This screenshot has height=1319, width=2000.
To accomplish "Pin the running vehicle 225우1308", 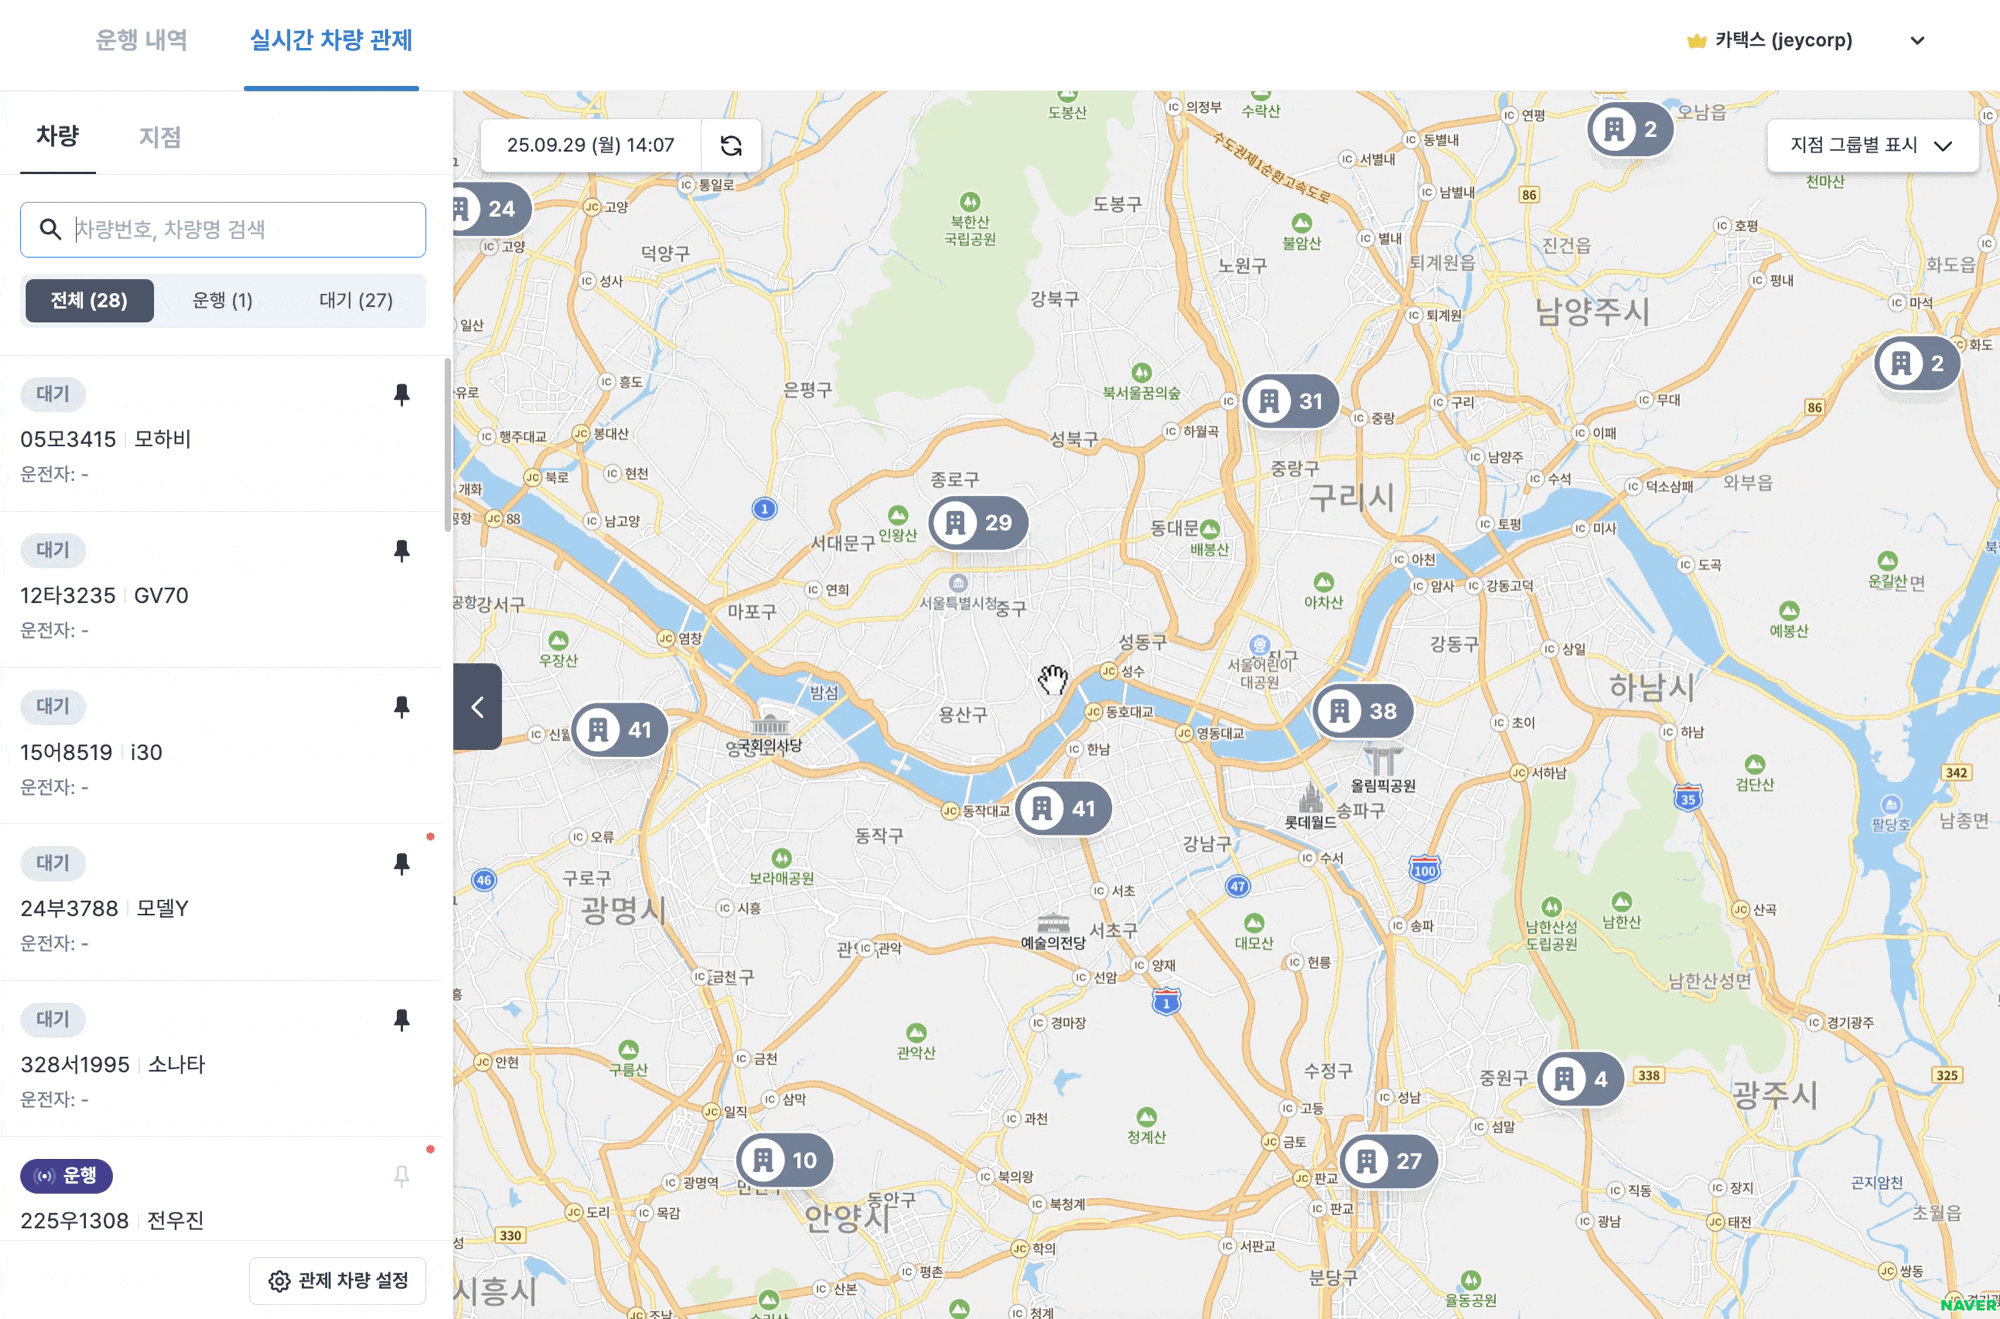I will (x=402, y=1176).
